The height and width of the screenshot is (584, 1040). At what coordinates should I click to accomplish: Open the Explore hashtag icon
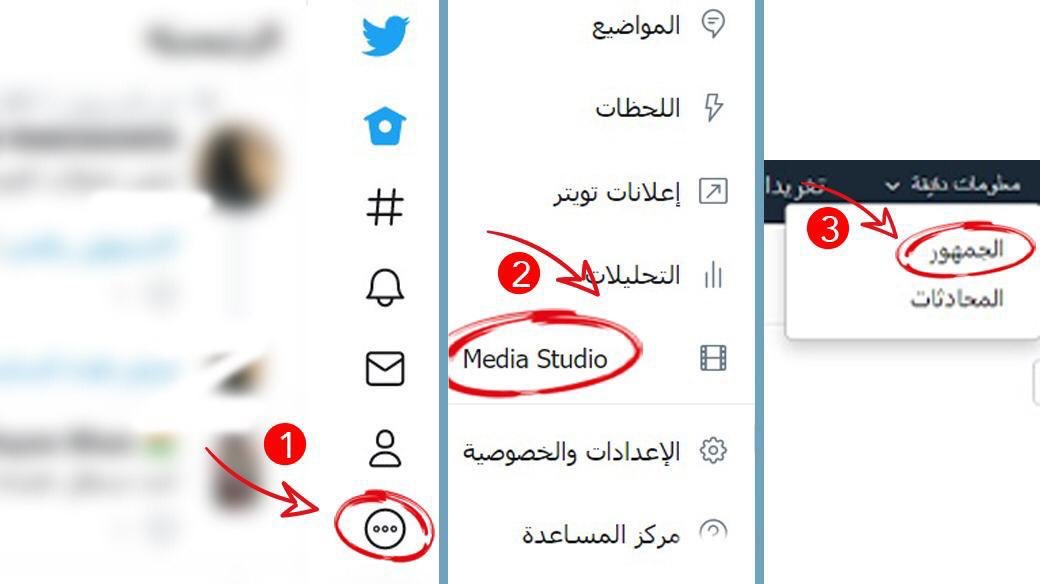(x=385, y=207)
